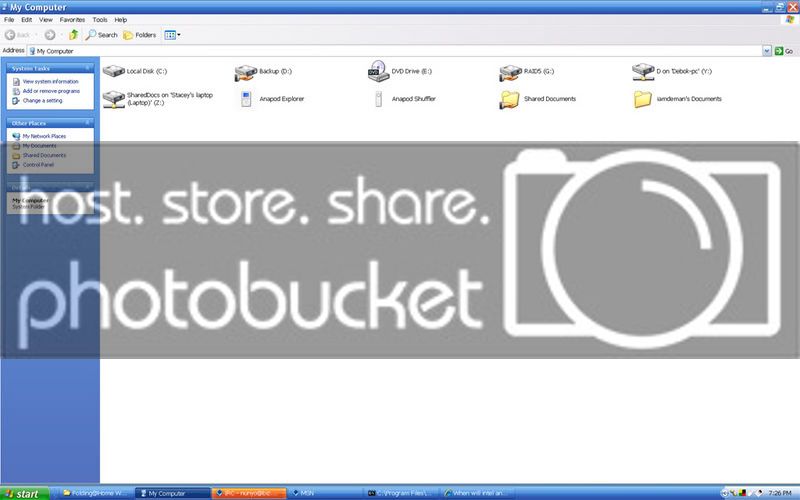
Task: Click Change a setting link
Action: coord(42,101)
